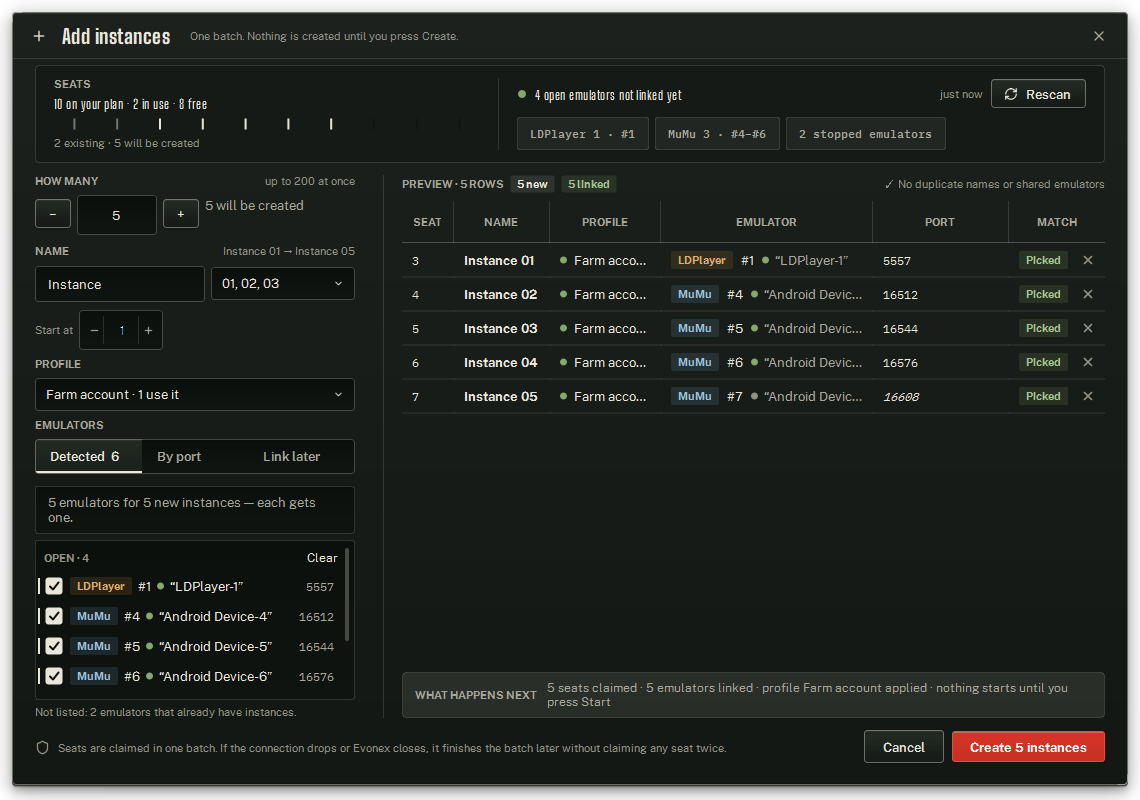The height and width of the screenshot is (800, 1140).
Task: Click the MATCH column header
Action: pos(1056,222)
